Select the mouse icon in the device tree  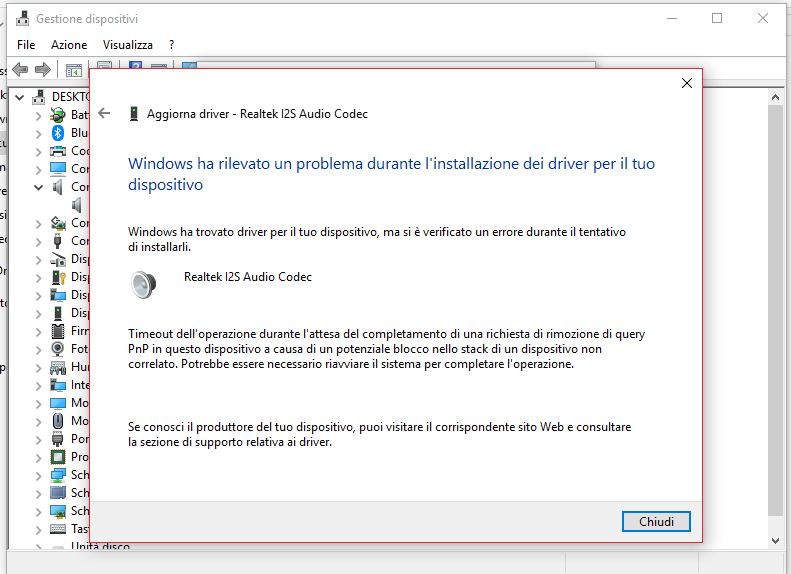coord(58,421)
